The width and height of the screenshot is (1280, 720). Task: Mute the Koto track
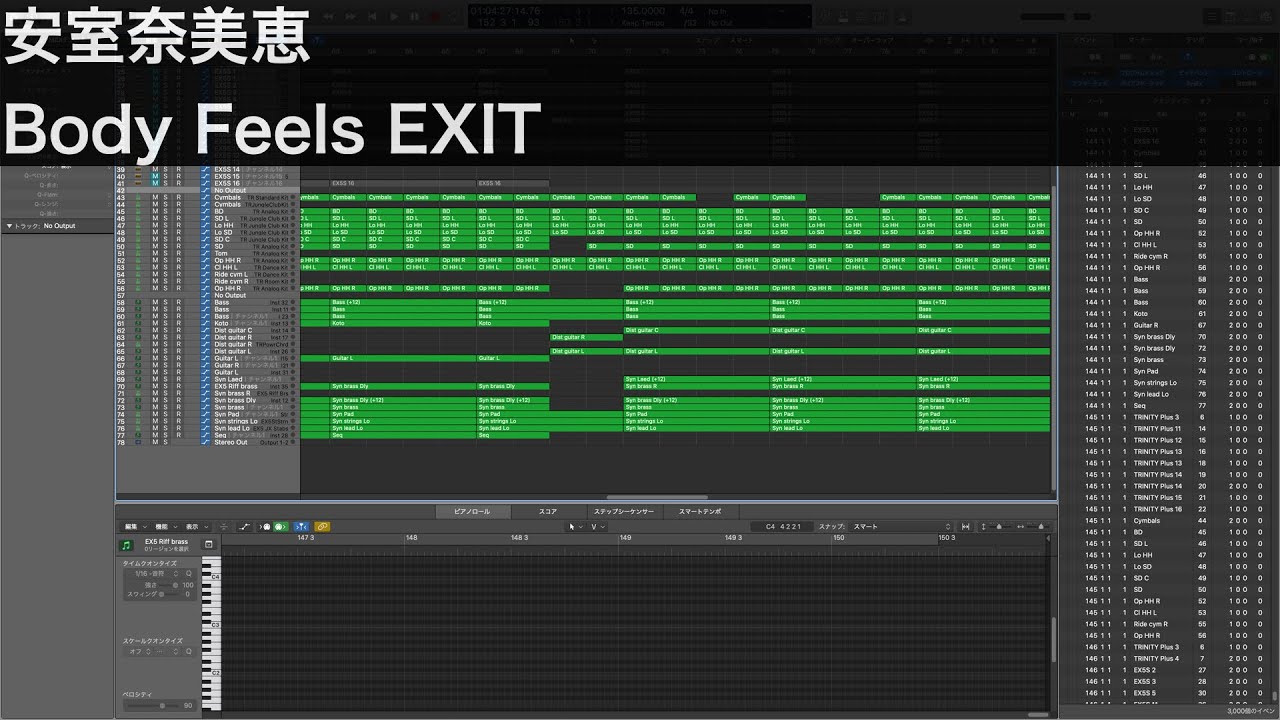[x=155, y=323]
